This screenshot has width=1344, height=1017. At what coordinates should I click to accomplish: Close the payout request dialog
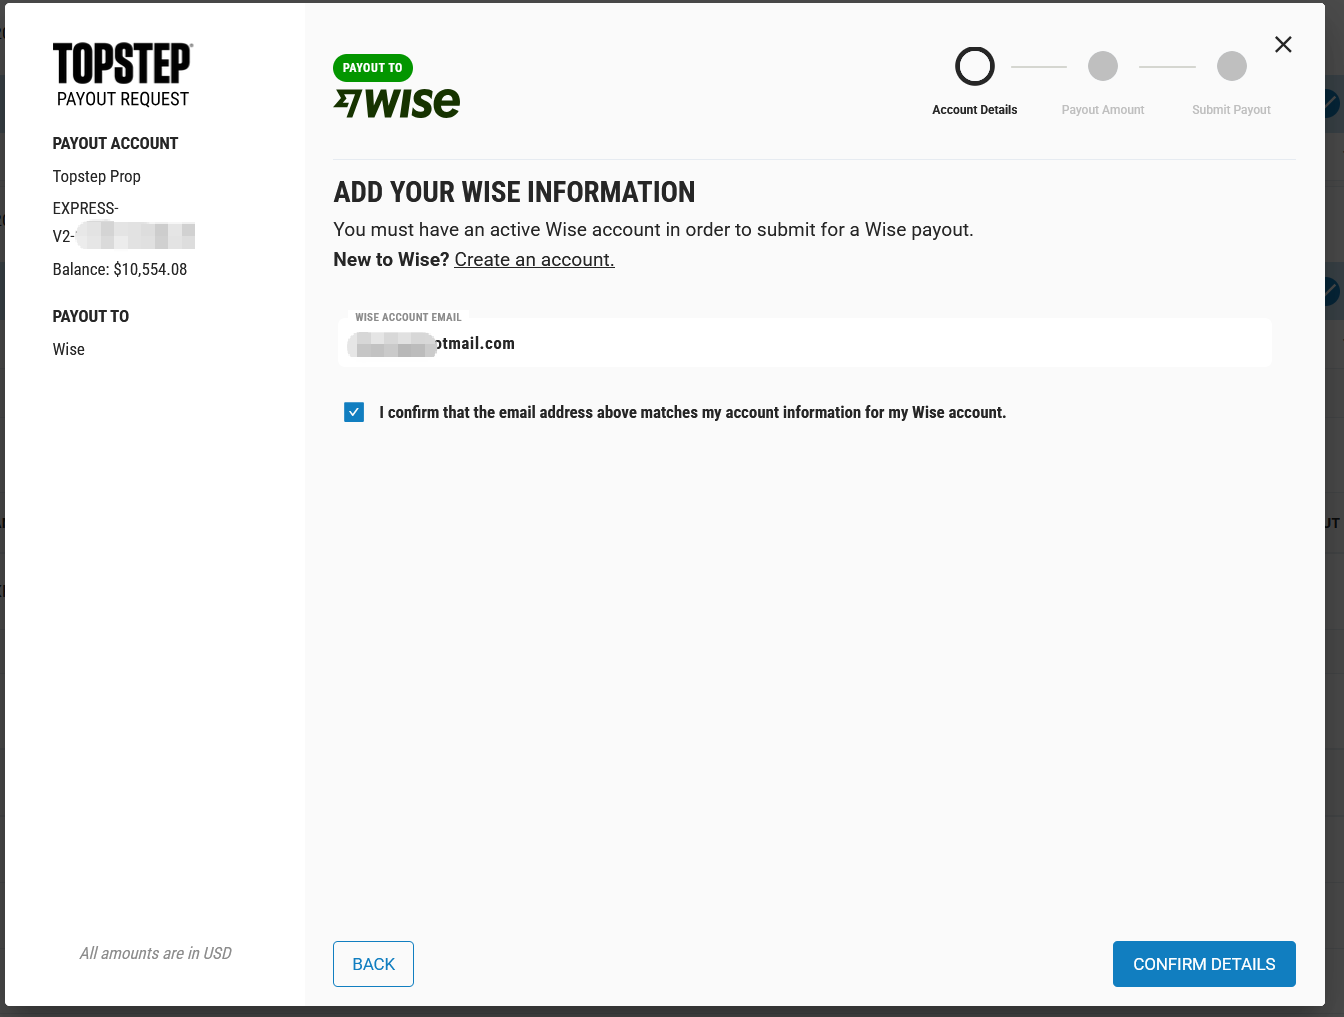pyautogui.click(x=1283, y=44)
